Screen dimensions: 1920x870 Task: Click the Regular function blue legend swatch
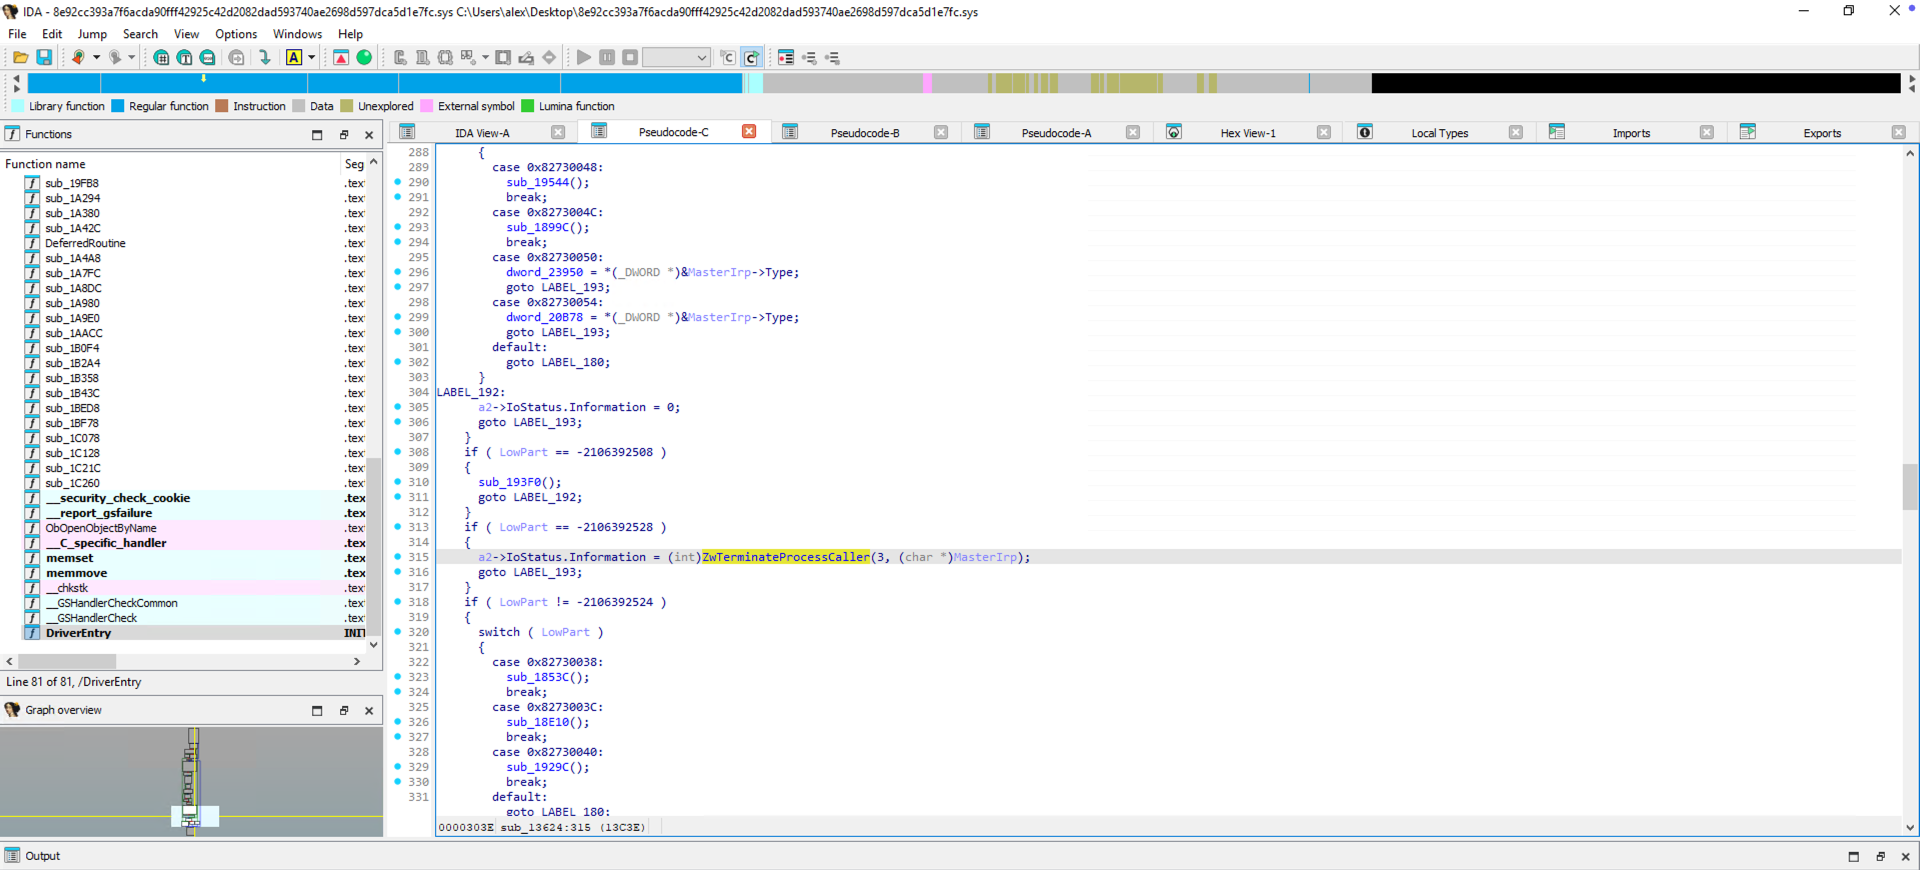(118, 106)
